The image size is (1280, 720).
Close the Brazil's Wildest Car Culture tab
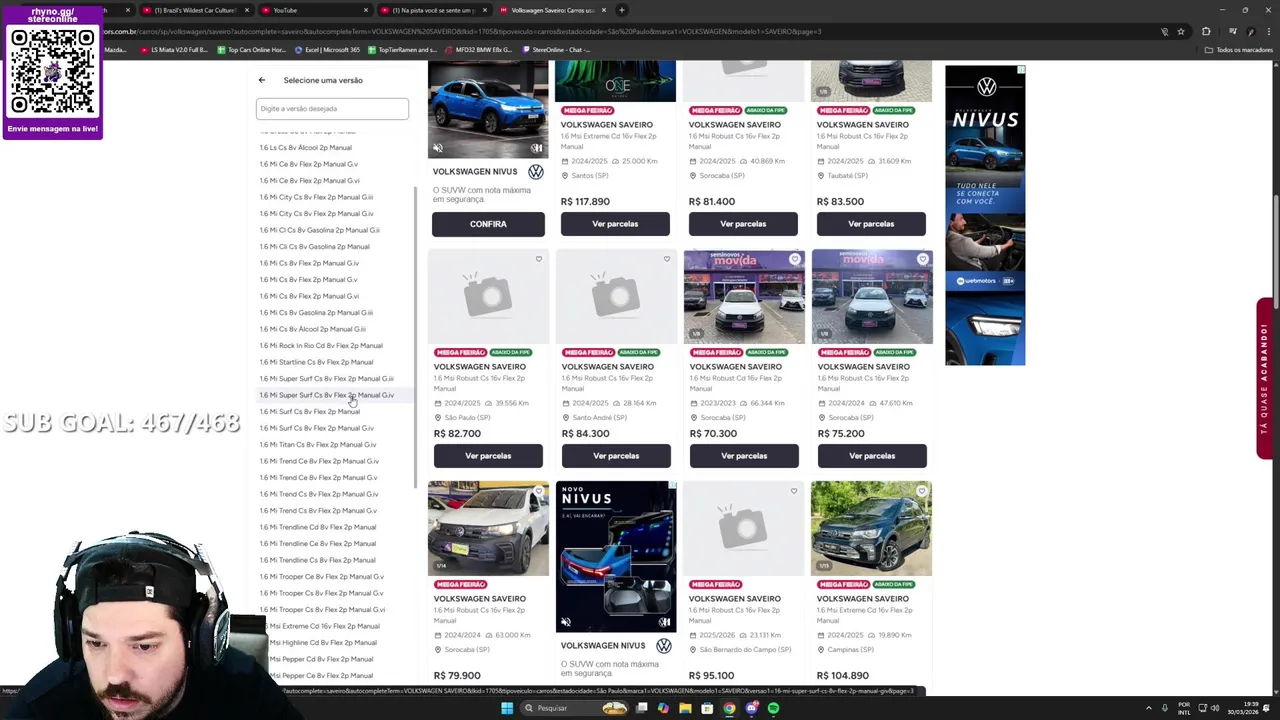tap(247, 10)
